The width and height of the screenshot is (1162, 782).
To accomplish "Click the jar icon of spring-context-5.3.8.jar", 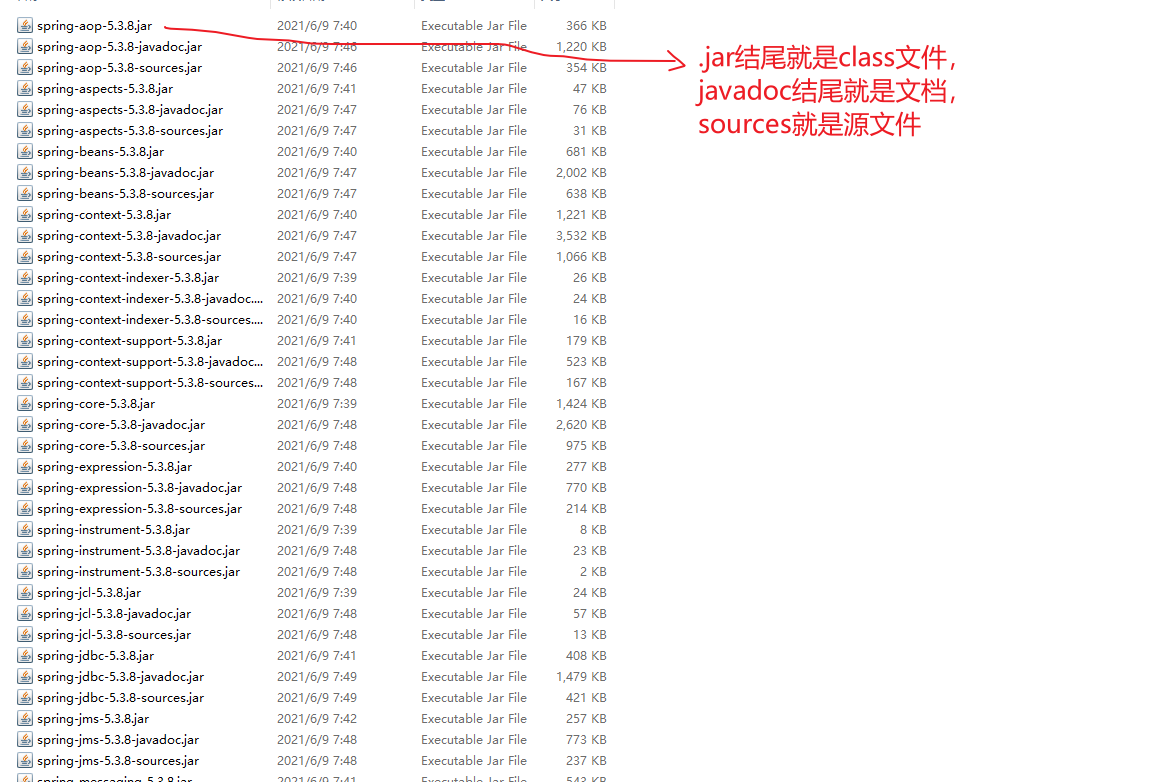I will [x=25, y=215].
